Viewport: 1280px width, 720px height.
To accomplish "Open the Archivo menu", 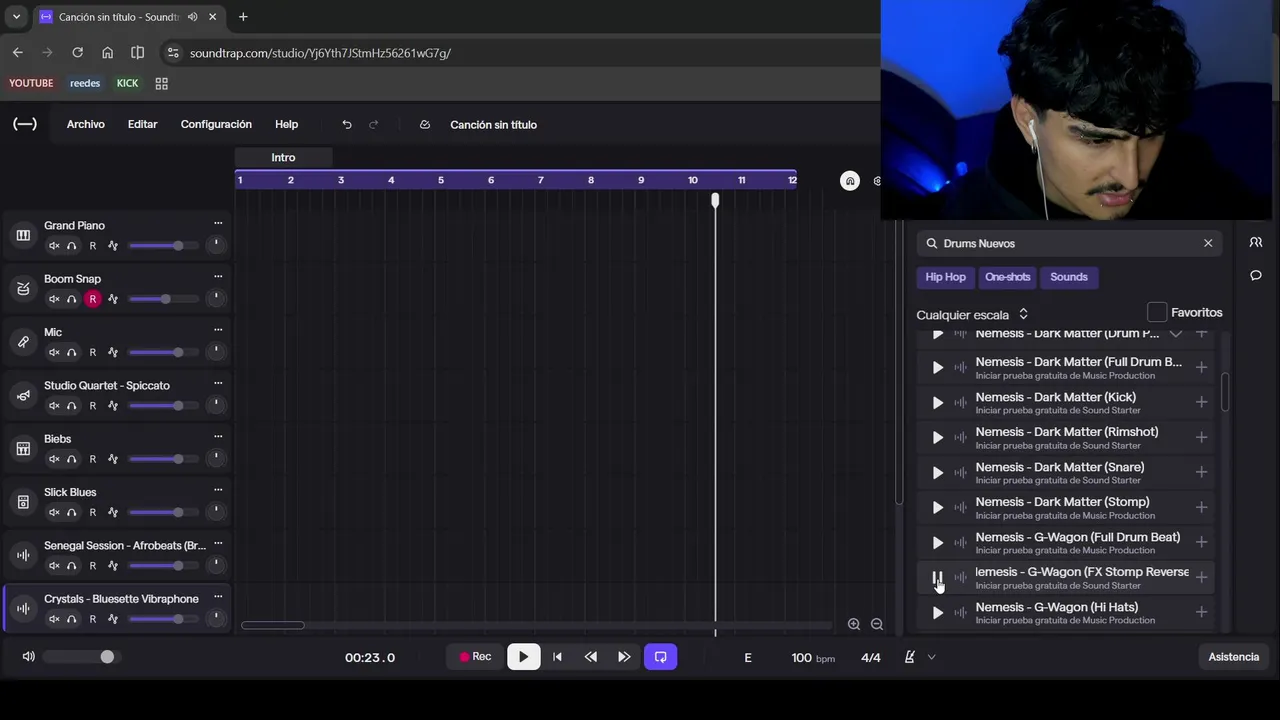I will tap(86, 124).
